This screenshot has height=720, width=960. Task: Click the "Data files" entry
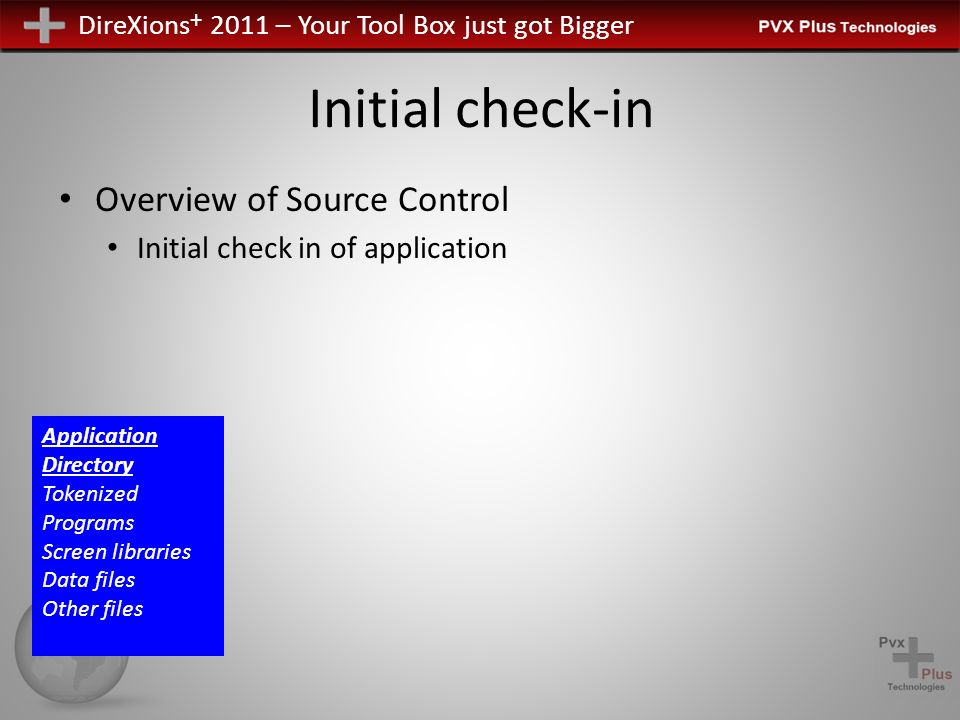(x=88, y=580)
